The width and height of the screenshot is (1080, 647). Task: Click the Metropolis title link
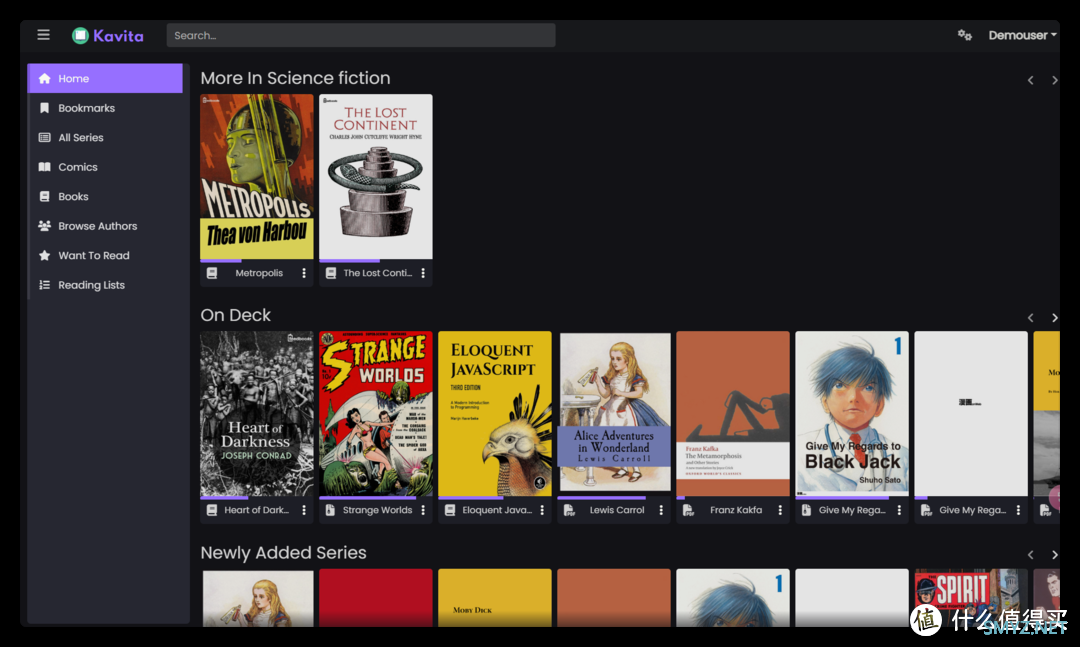pyautogui.click(x=259, y=274)
